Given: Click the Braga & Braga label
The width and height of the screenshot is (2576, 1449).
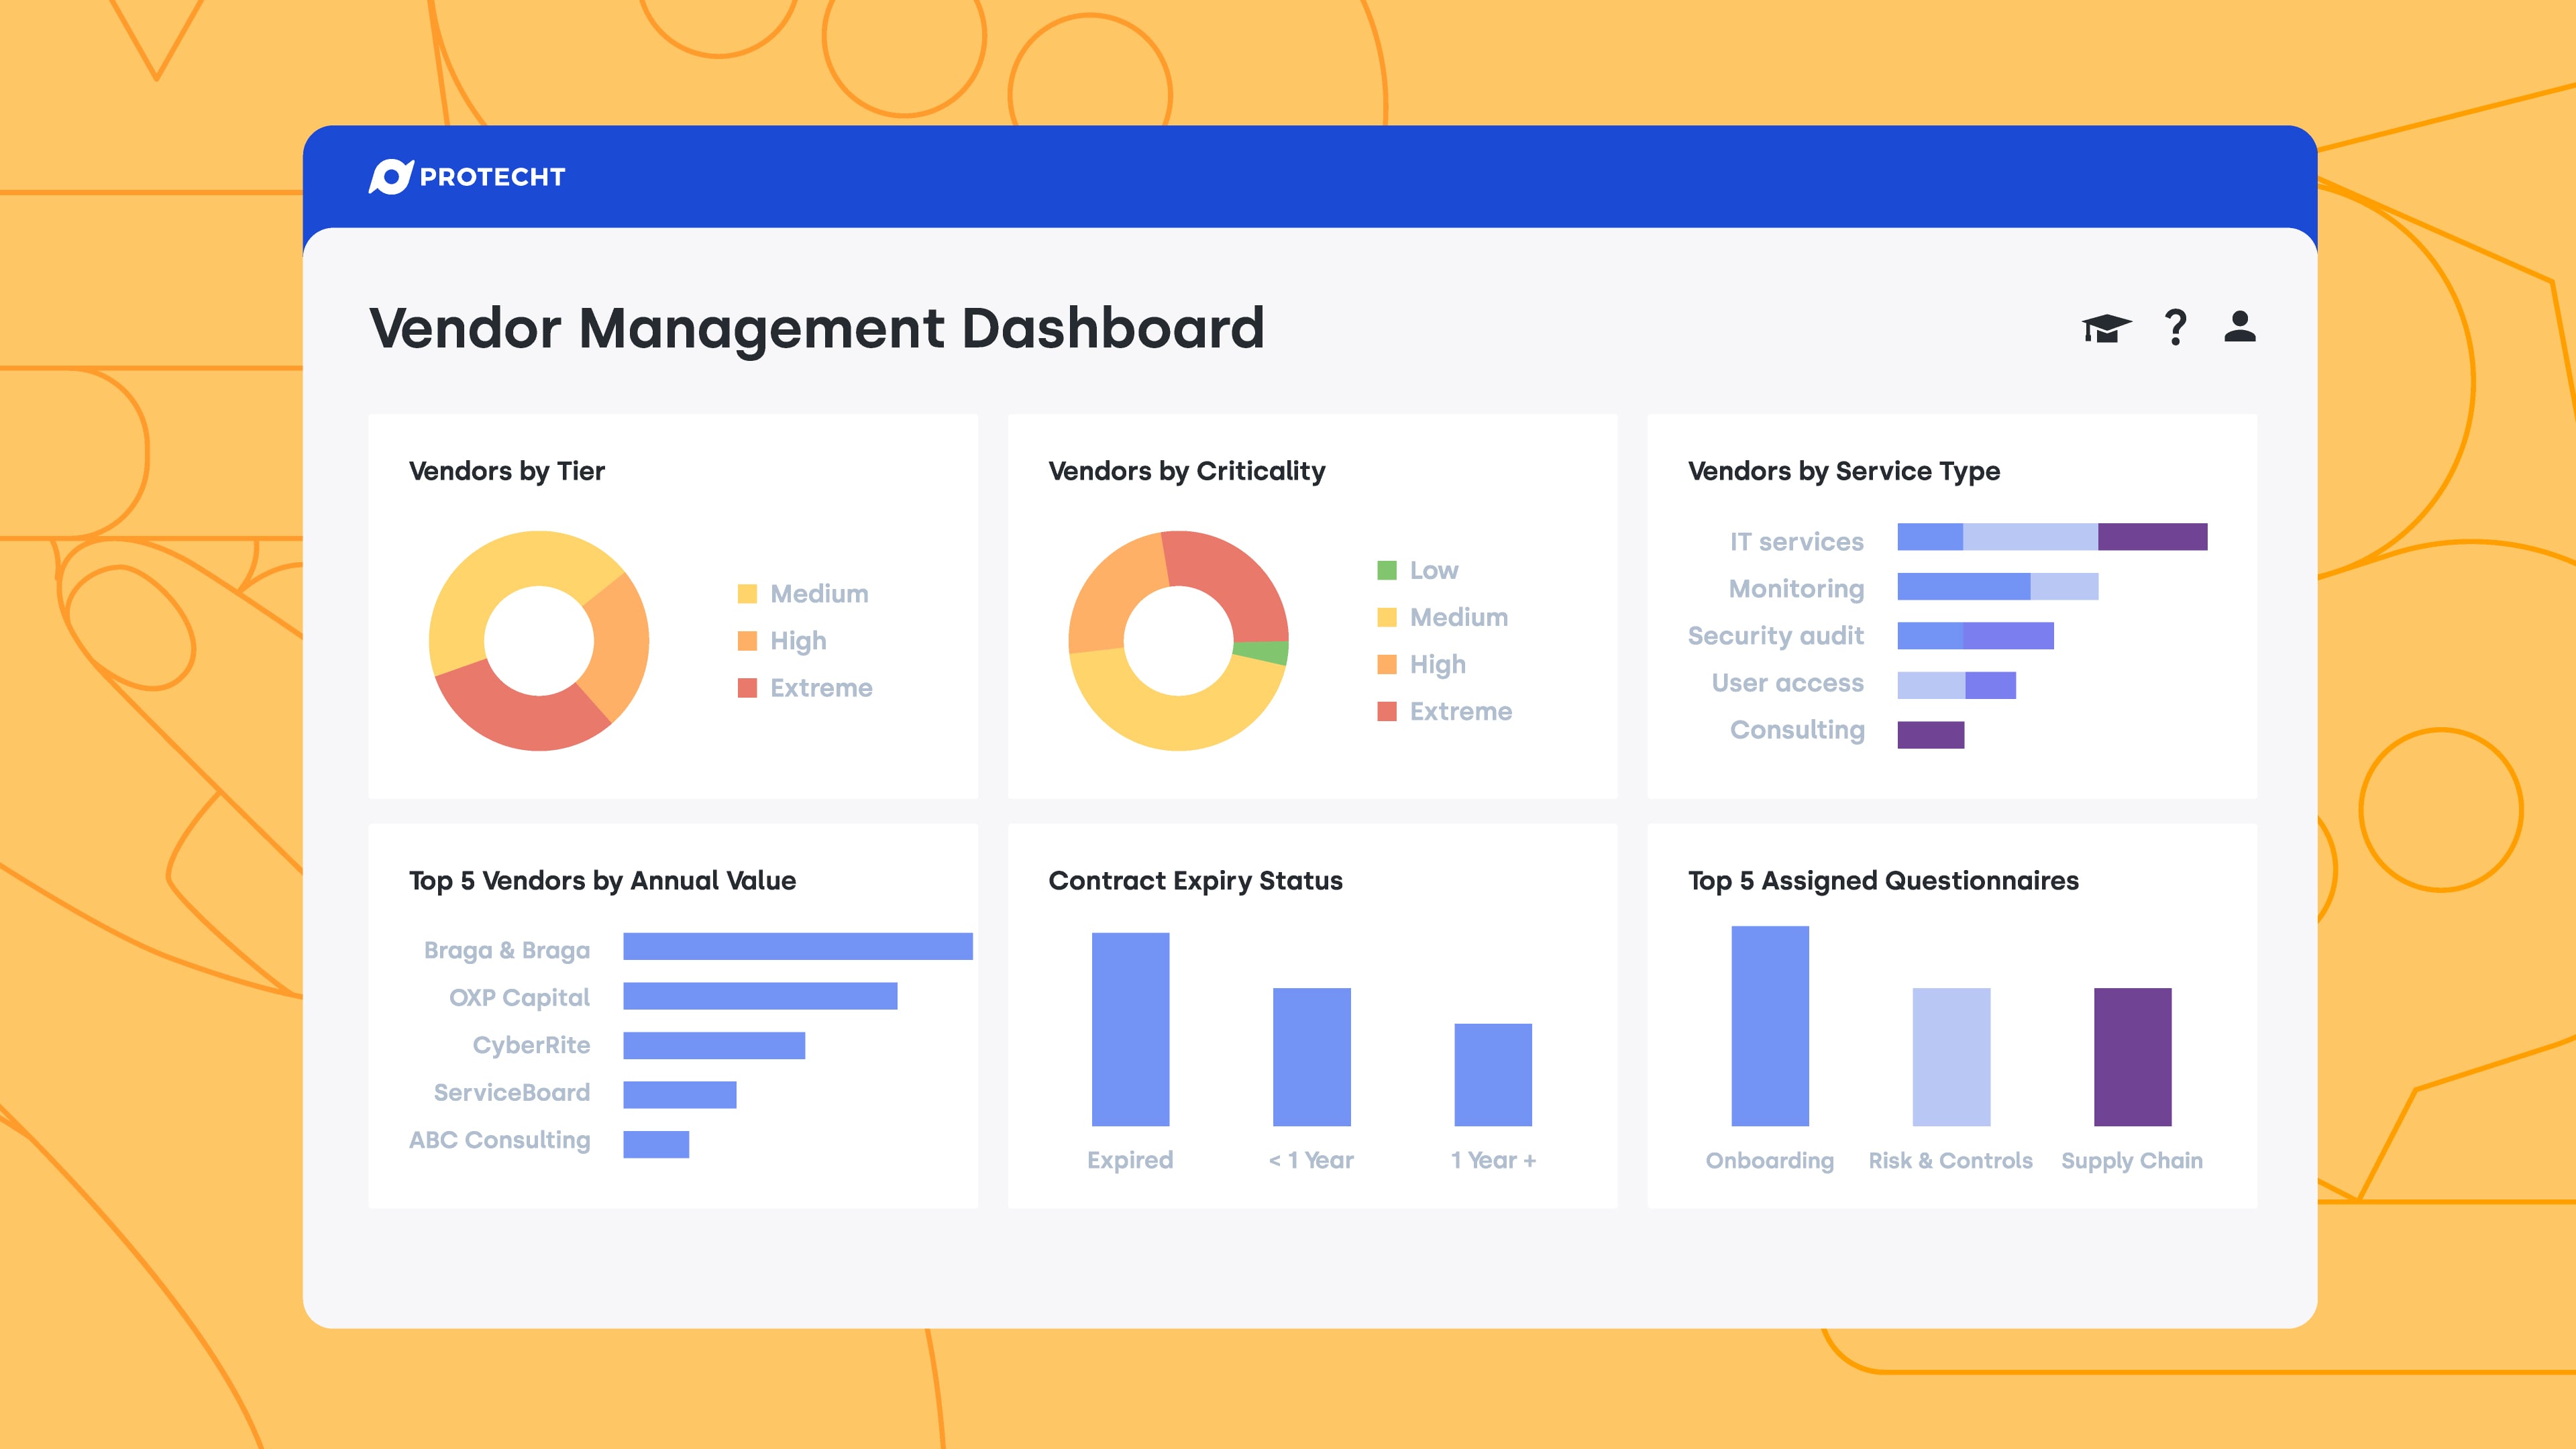Looking at the screenshot, I should point(507,950).
